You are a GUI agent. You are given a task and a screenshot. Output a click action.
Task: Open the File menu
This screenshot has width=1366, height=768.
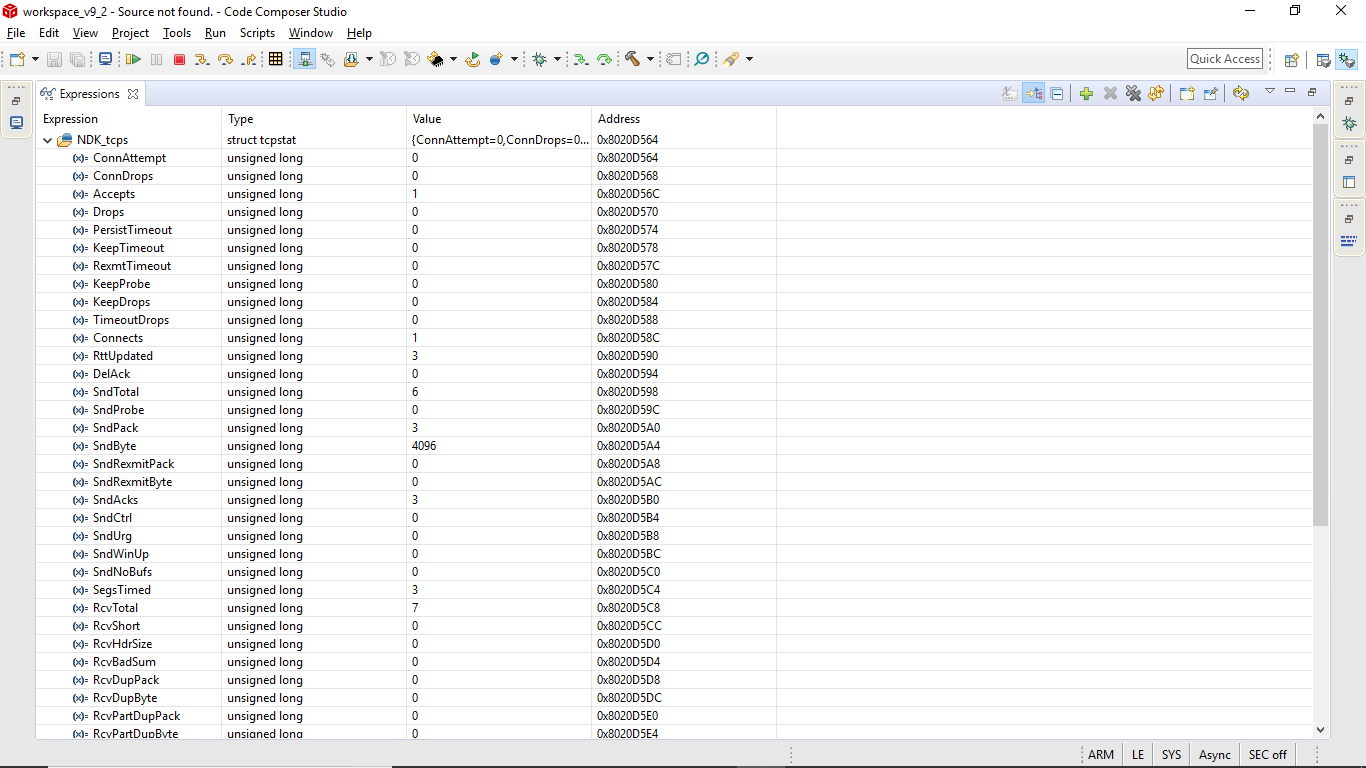(x=16, y=33)
